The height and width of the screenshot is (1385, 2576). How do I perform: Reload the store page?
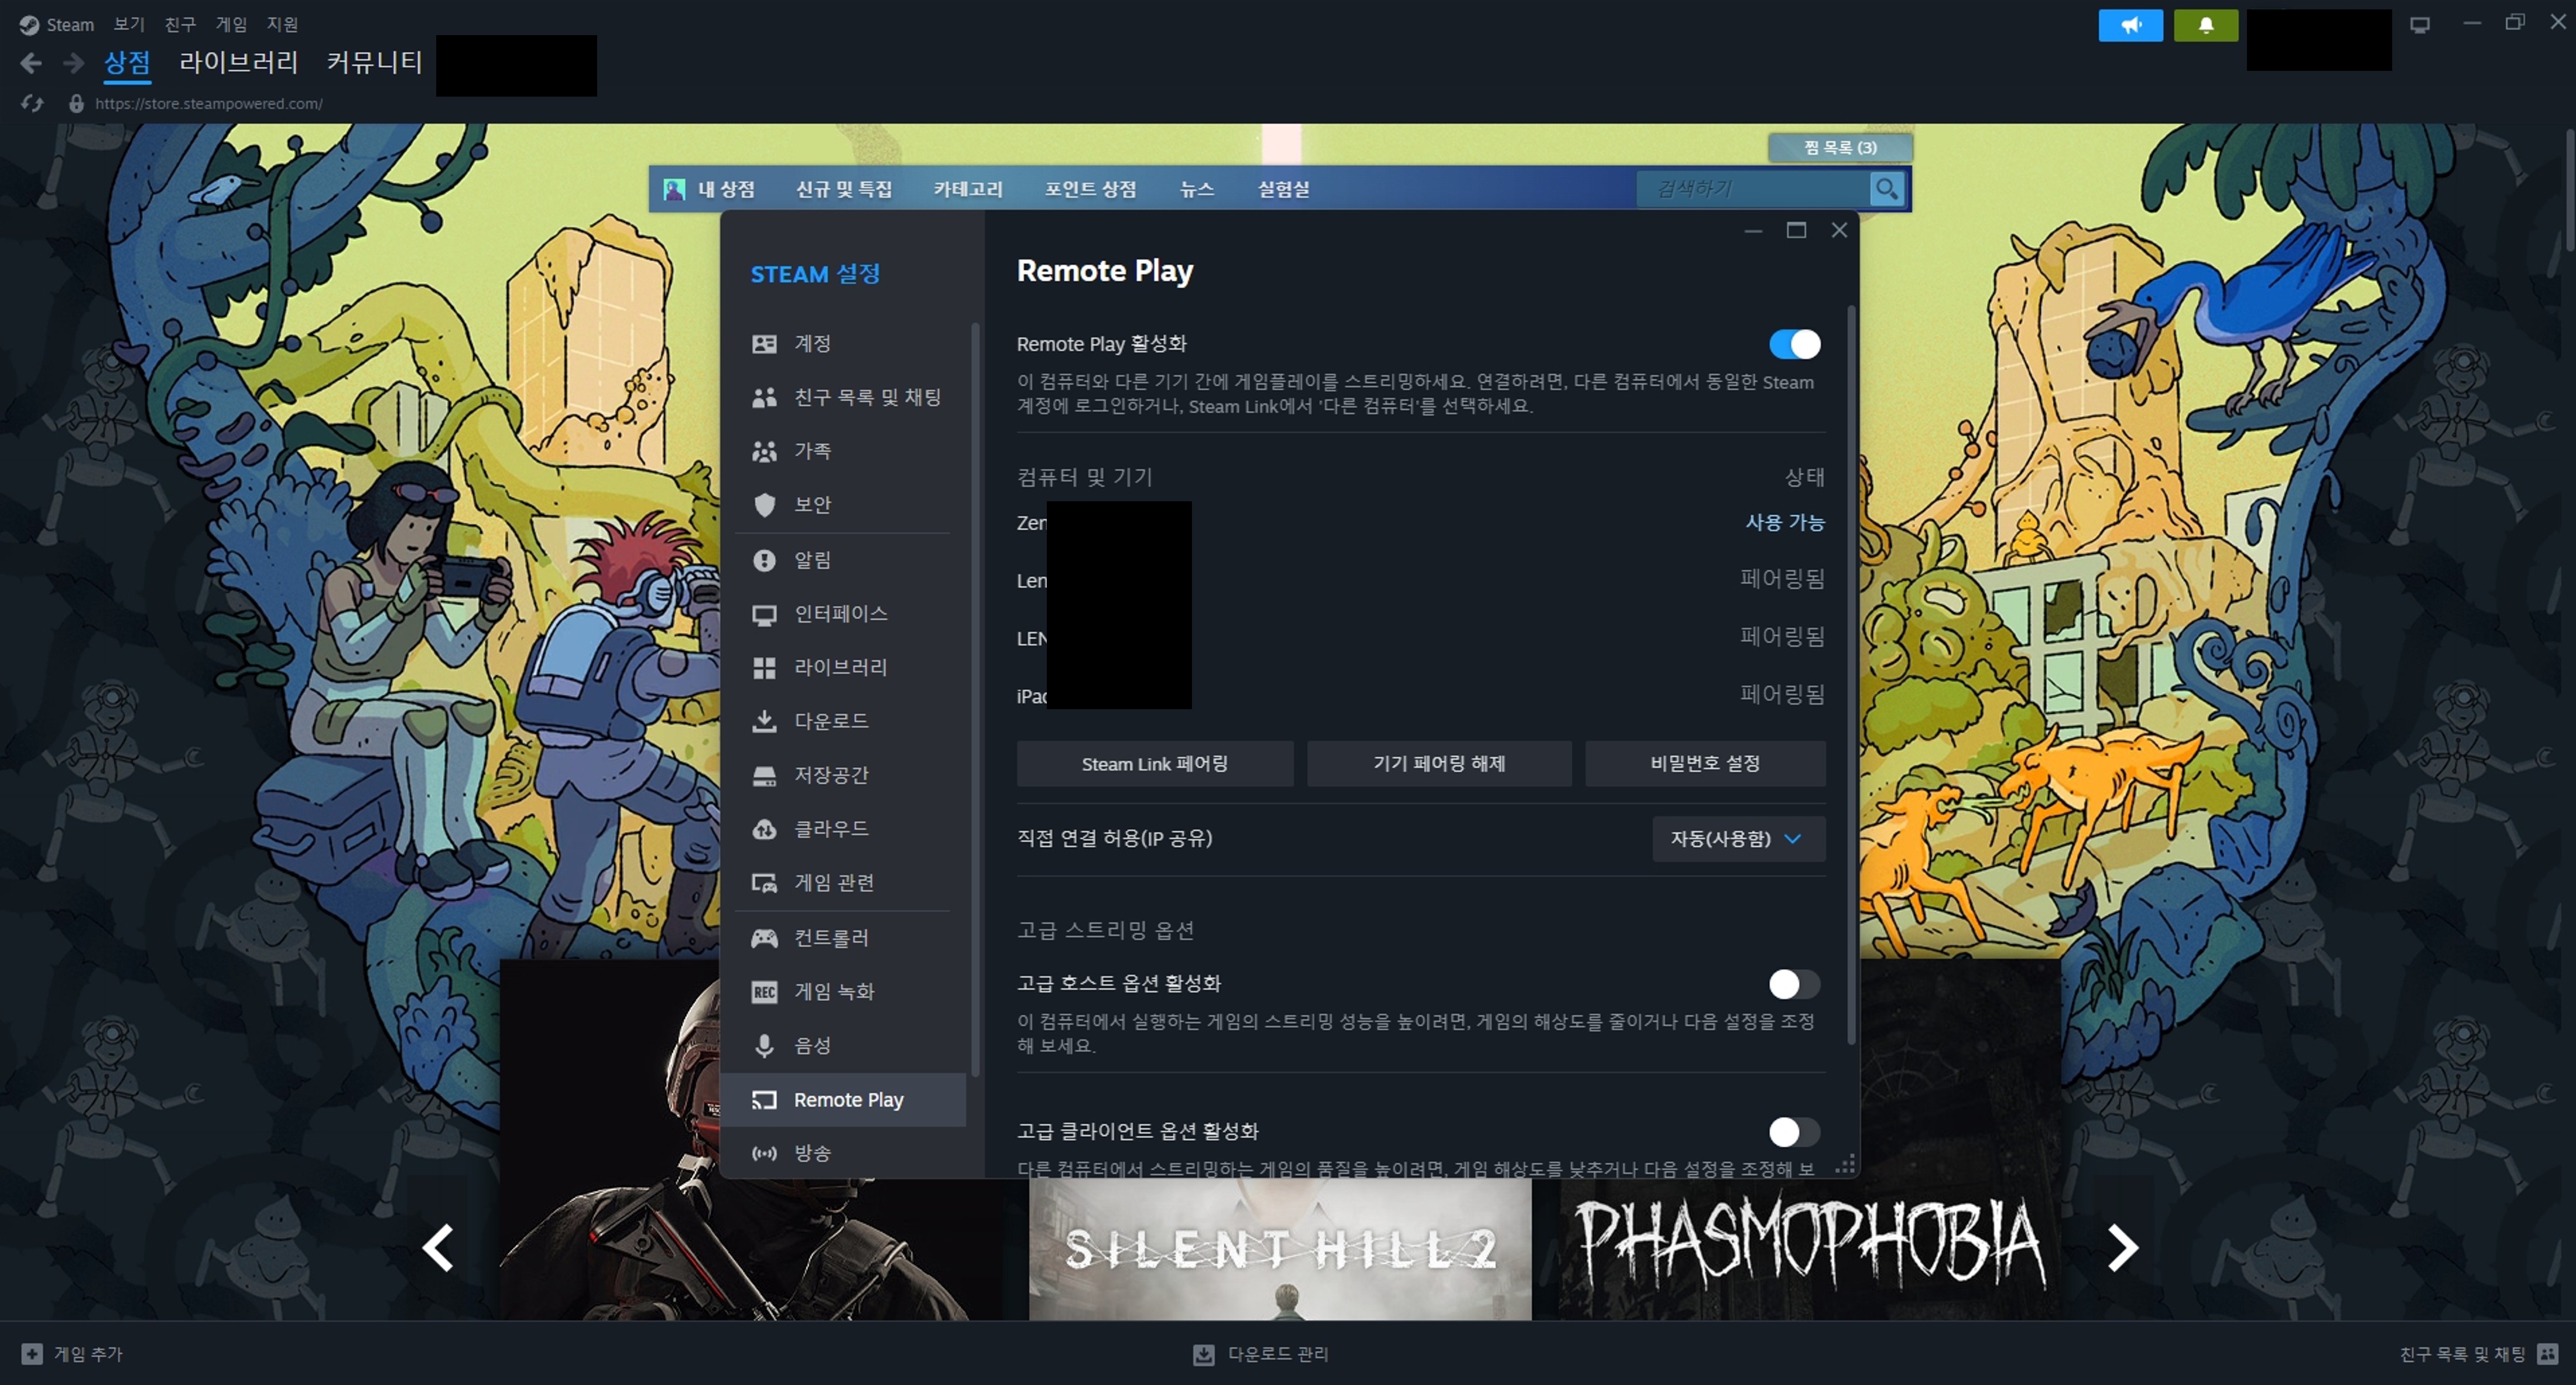pos(32,103)
